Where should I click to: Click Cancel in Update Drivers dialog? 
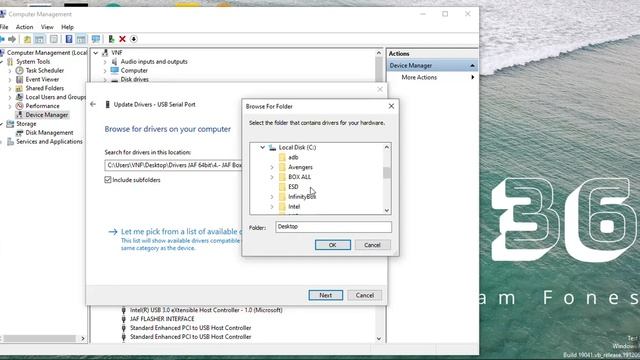364,295
